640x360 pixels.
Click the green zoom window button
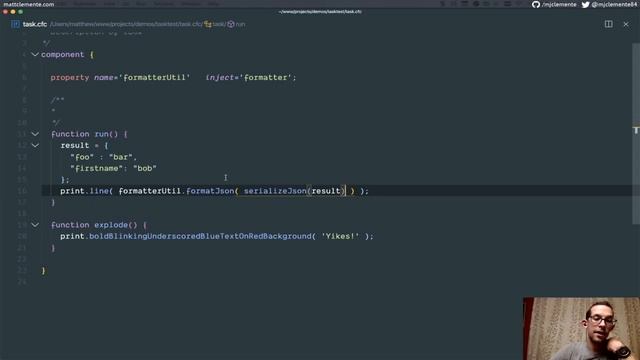click(x=20, y=12)
